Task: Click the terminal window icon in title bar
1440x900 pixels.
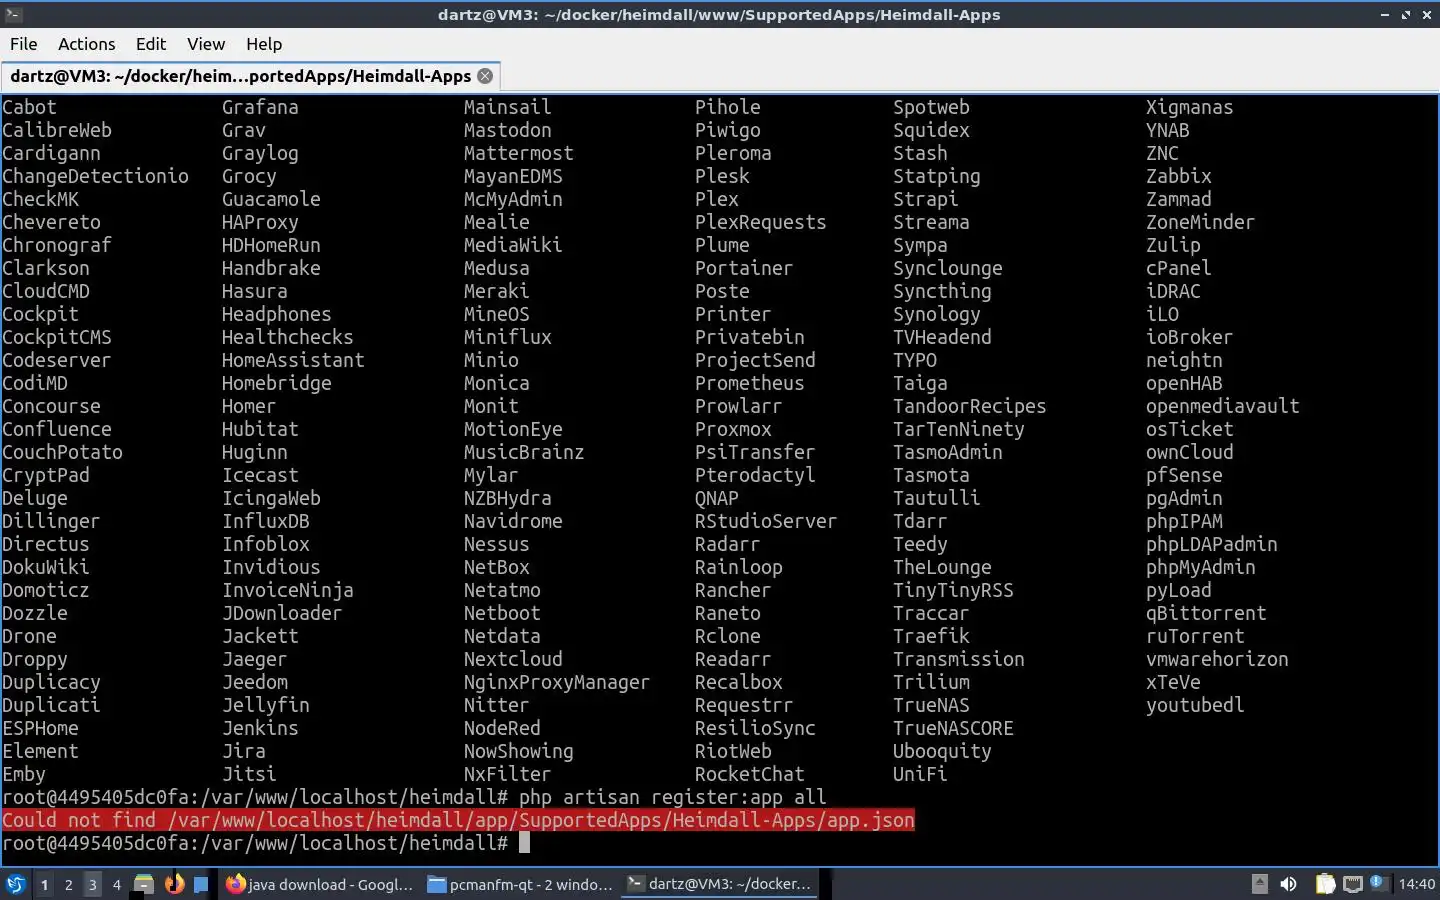Action: point(13,14)
